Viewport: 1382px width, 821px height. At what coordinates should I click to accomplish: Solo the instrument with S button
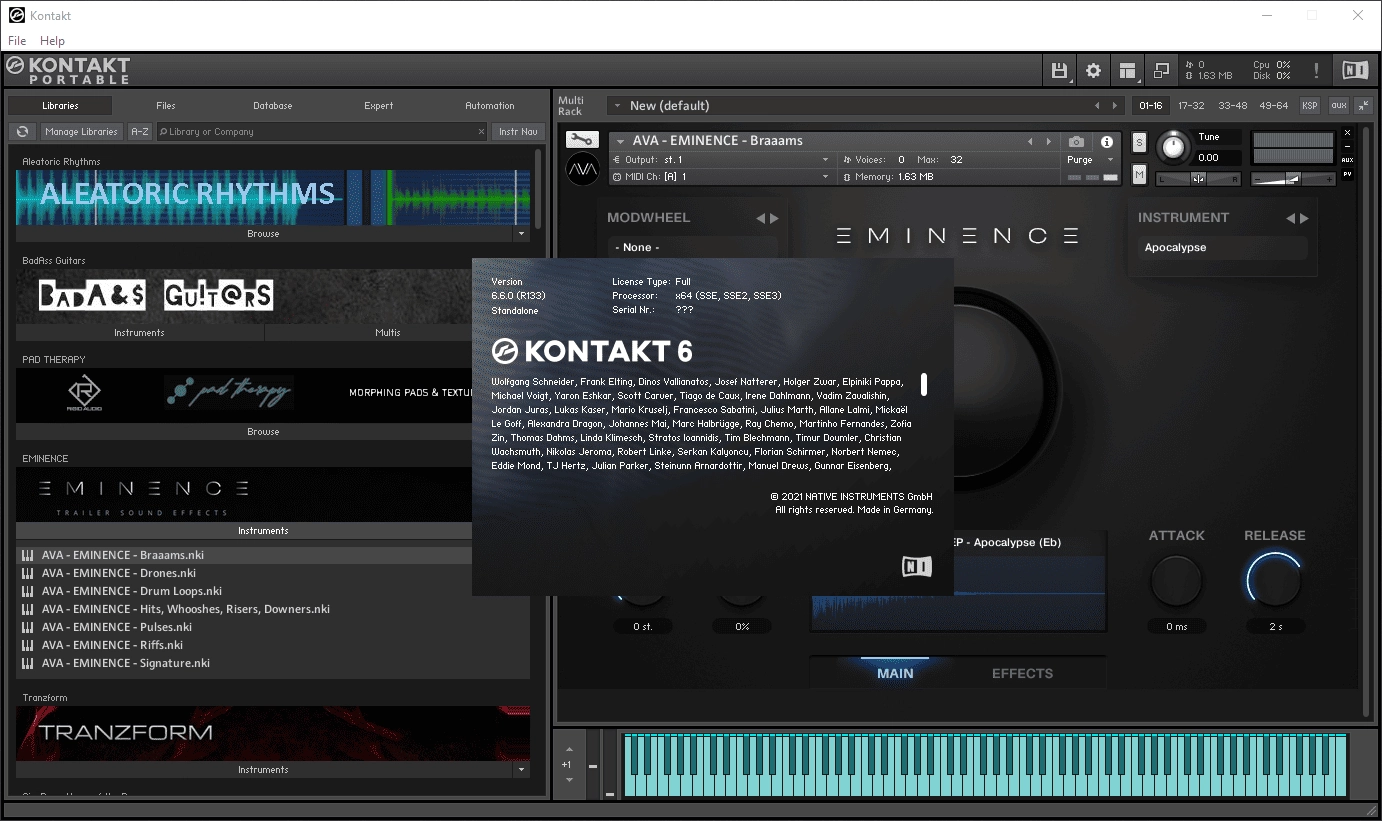click(1139, 143)
